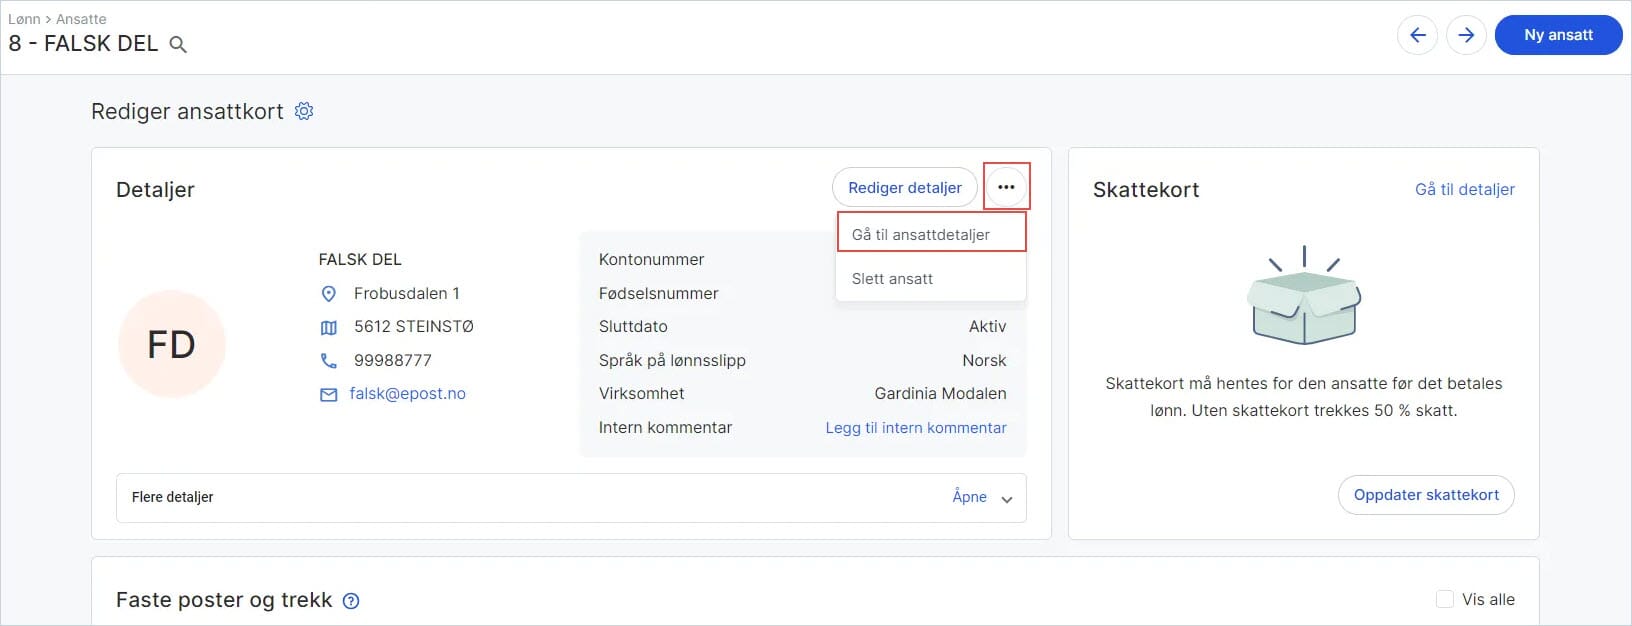The image size is (1632, 626).
Task: Click the phone icon beside 99988777
Action: pyautogui.click(x=328, y=360)
